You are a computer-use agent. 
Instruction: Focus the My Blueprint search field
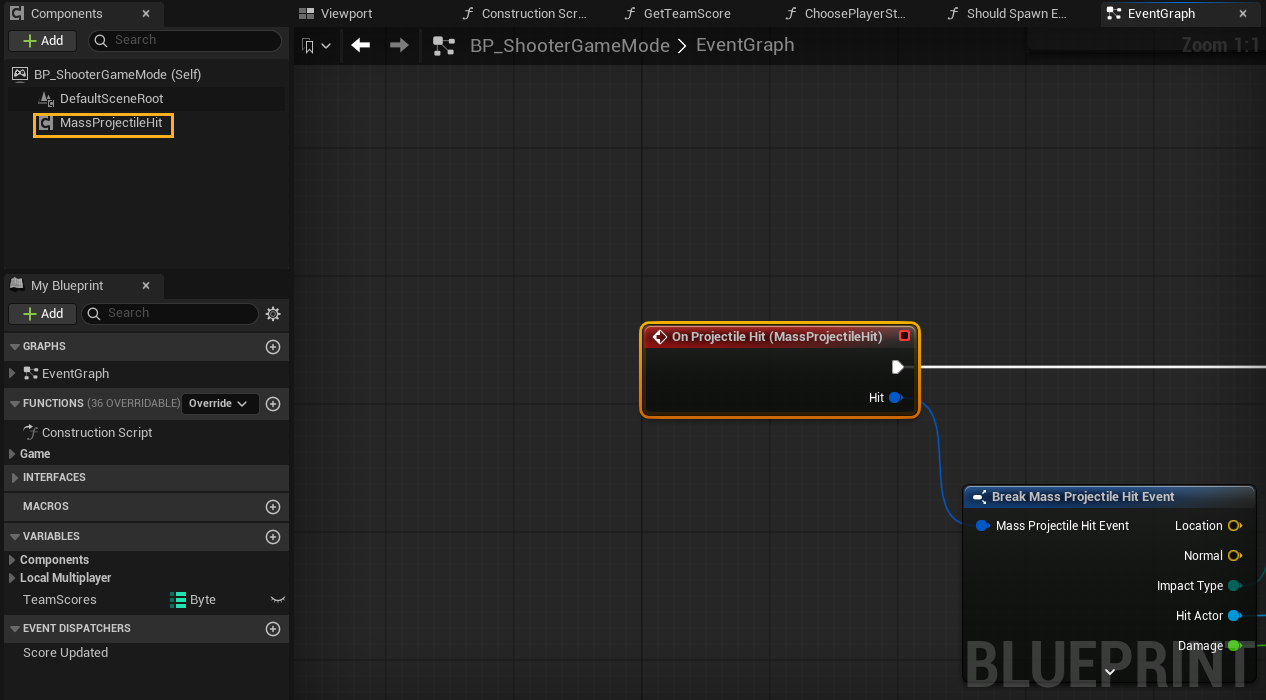point(170,313)
